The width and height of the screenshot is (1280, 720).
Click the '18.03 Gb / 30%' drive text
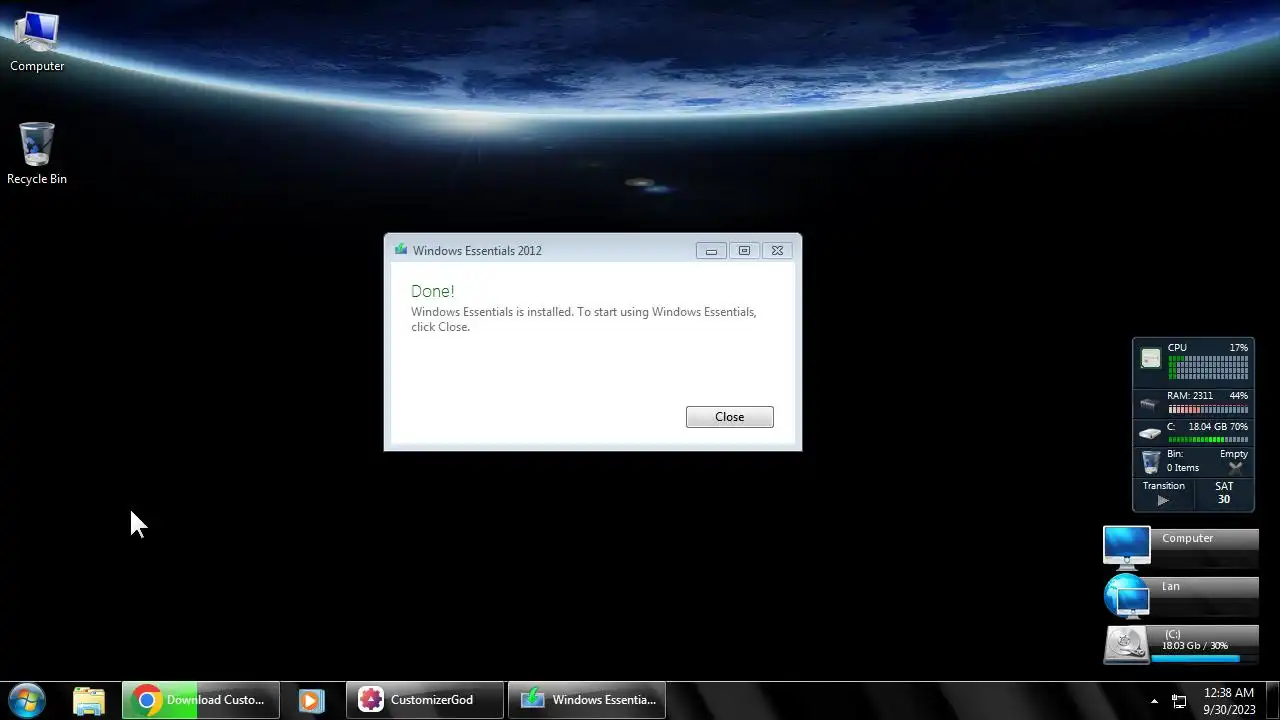click(x=1194, y=646)
